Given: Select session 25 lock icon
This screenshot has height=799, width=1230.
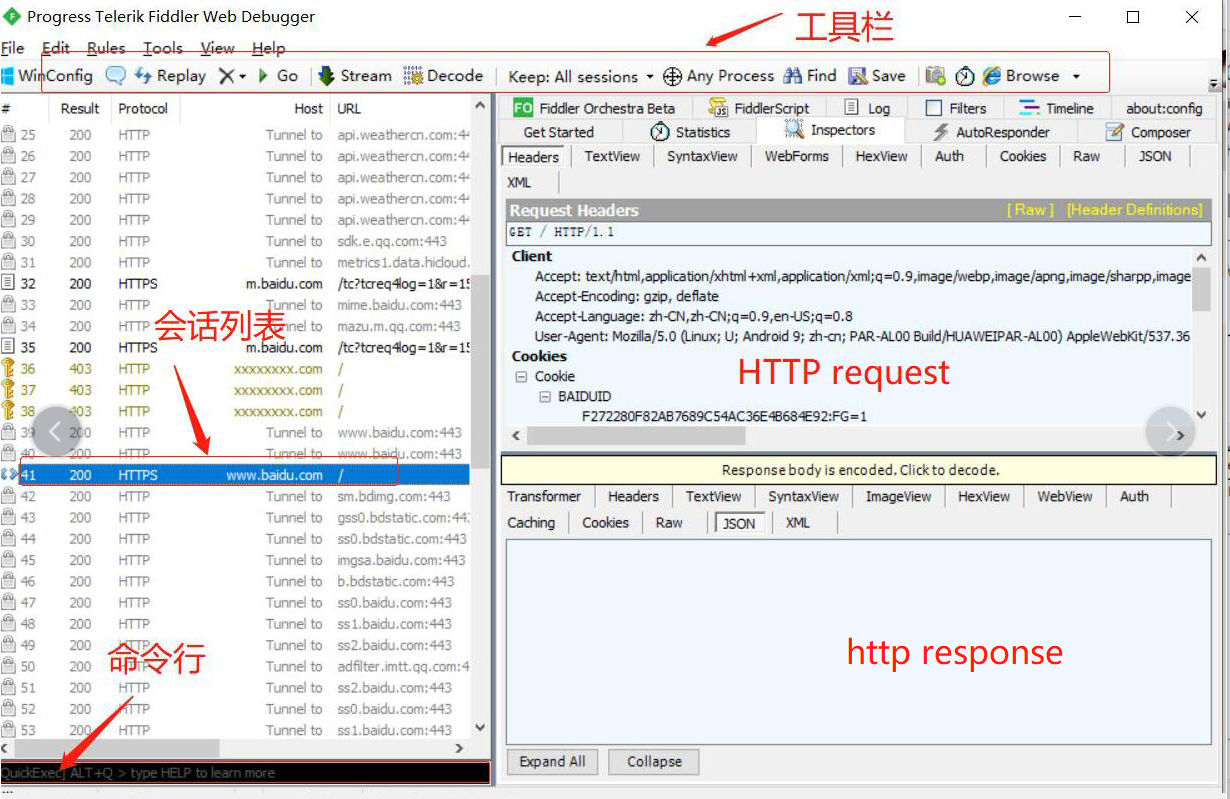Looking at the screenshot, I should [x=8, y=134].
